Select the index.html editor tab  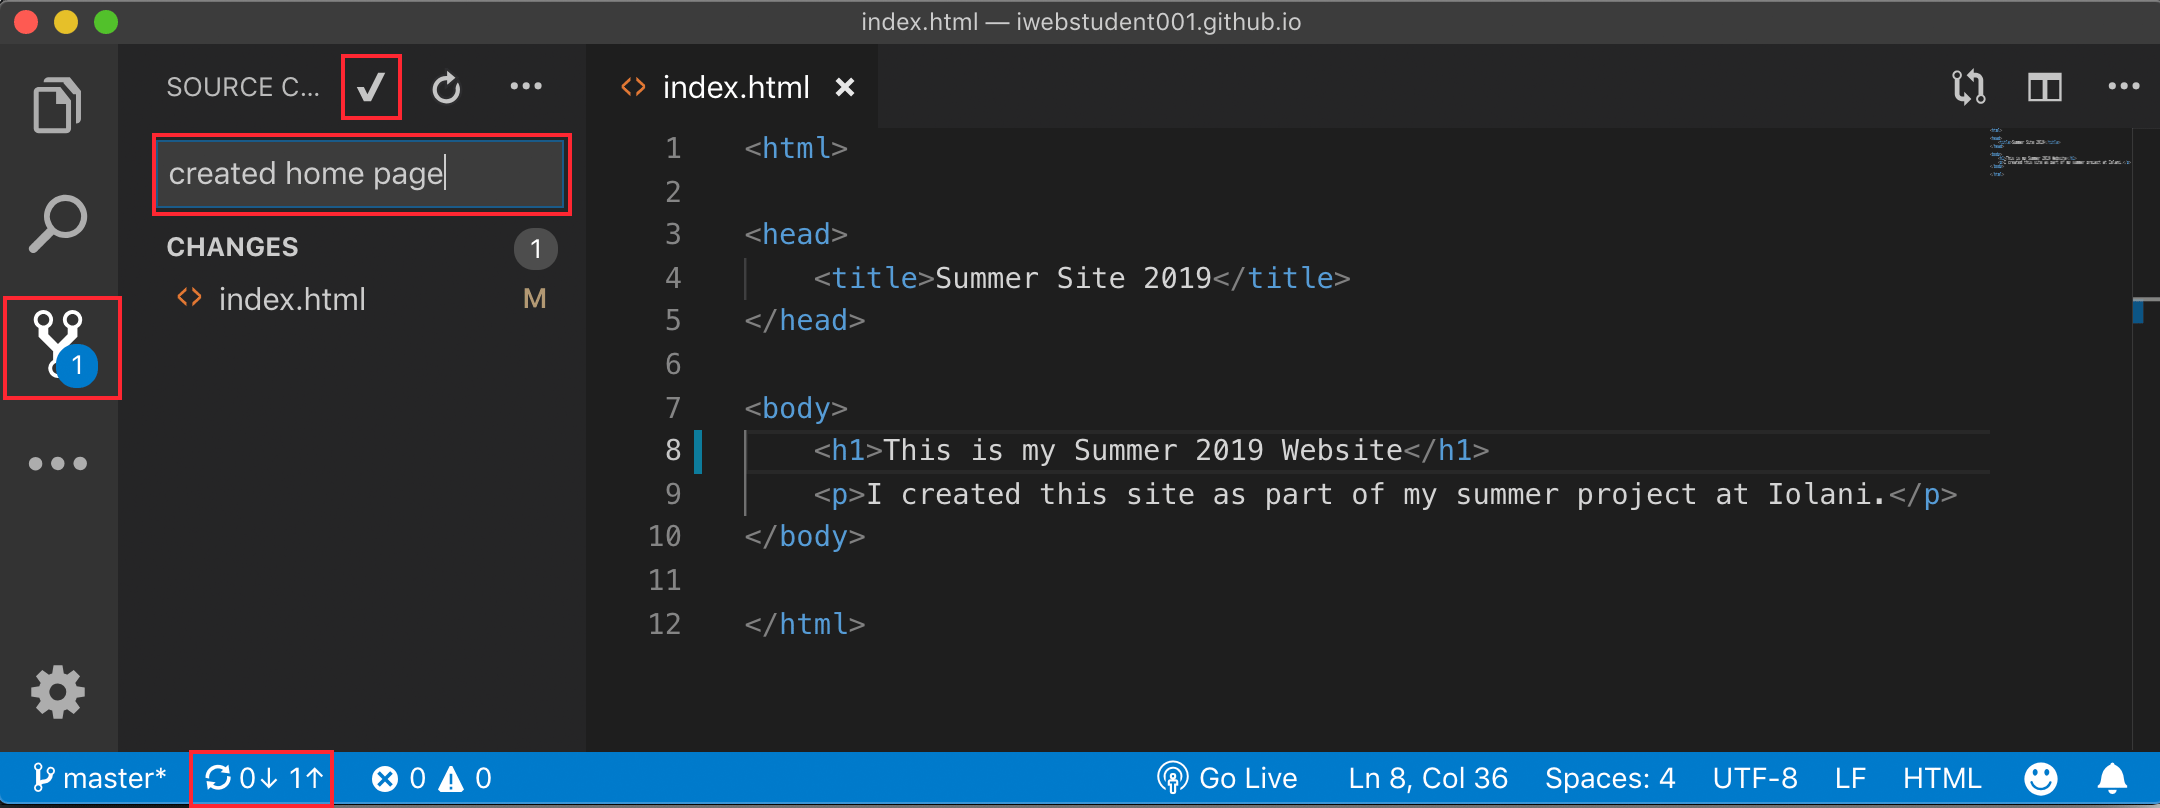735,88
